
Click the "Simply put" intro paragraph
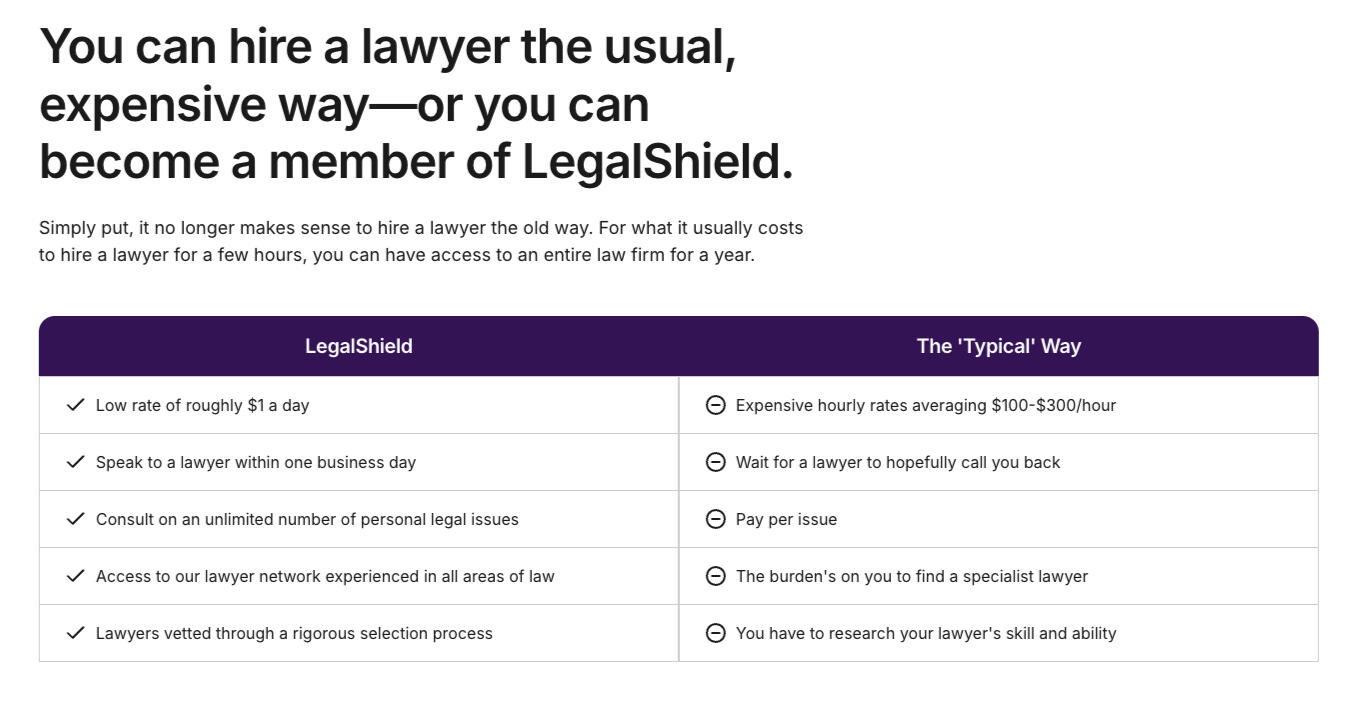click(420, 241)
